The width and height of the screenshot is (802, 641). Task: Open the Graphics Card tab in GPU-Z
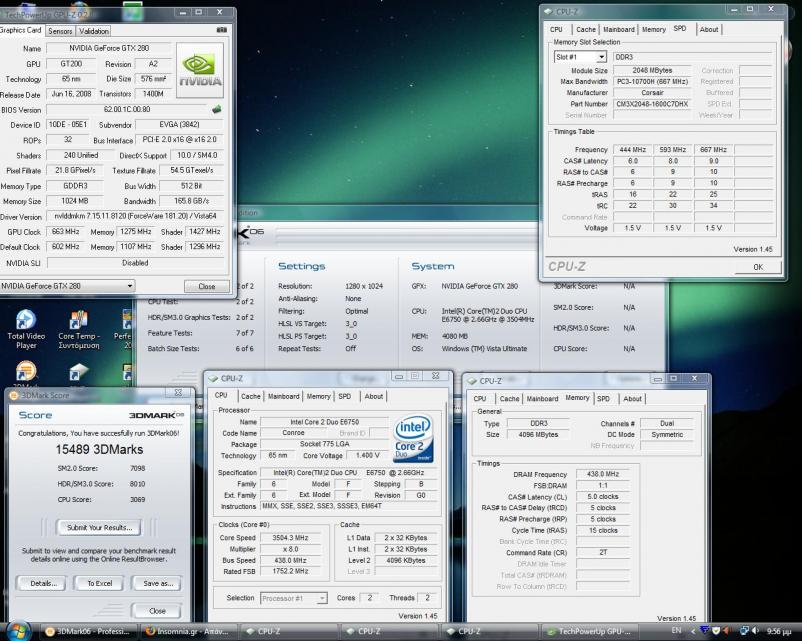point(20,30)
